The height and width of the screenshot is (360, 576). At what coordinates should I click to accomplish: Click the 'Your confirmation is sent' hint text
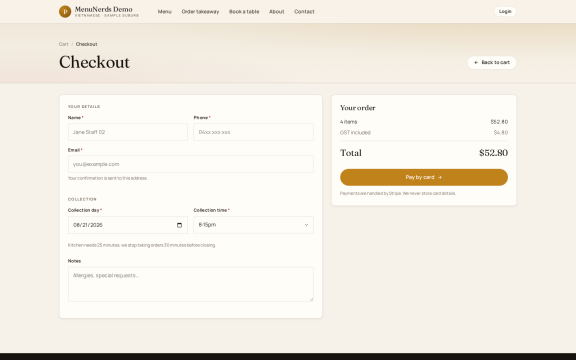coord(108,178)
